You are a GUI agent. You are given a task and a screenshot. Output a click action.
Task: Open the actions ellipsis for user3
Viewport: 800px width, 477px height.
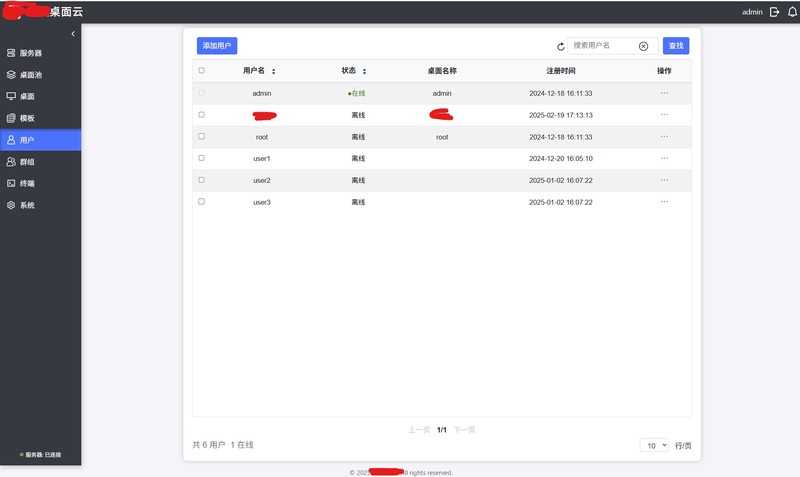tap(664, 201)
